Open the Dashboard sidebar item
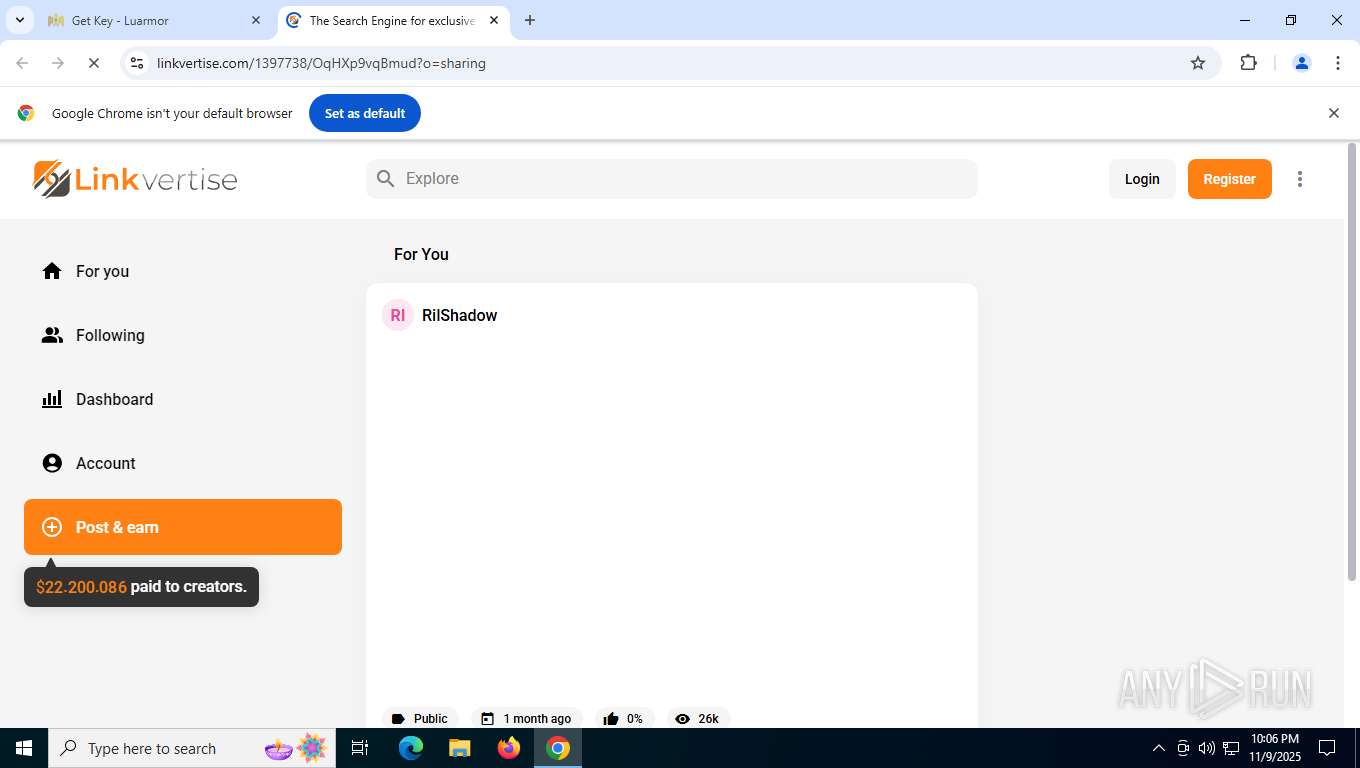 point(183,399)
